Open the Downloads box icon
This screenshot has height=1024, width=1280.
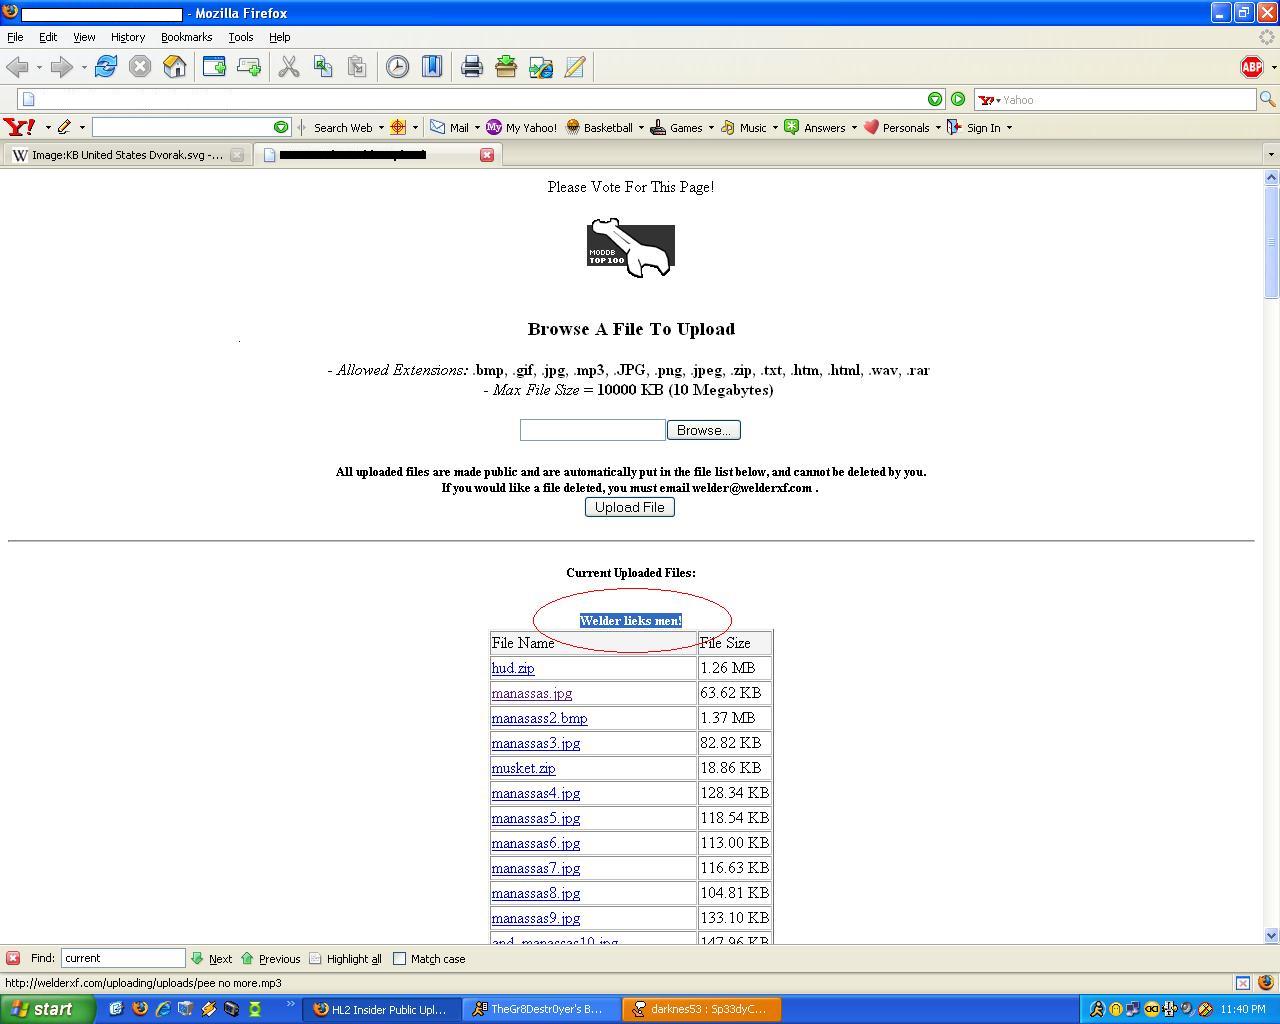coord(506,67)
